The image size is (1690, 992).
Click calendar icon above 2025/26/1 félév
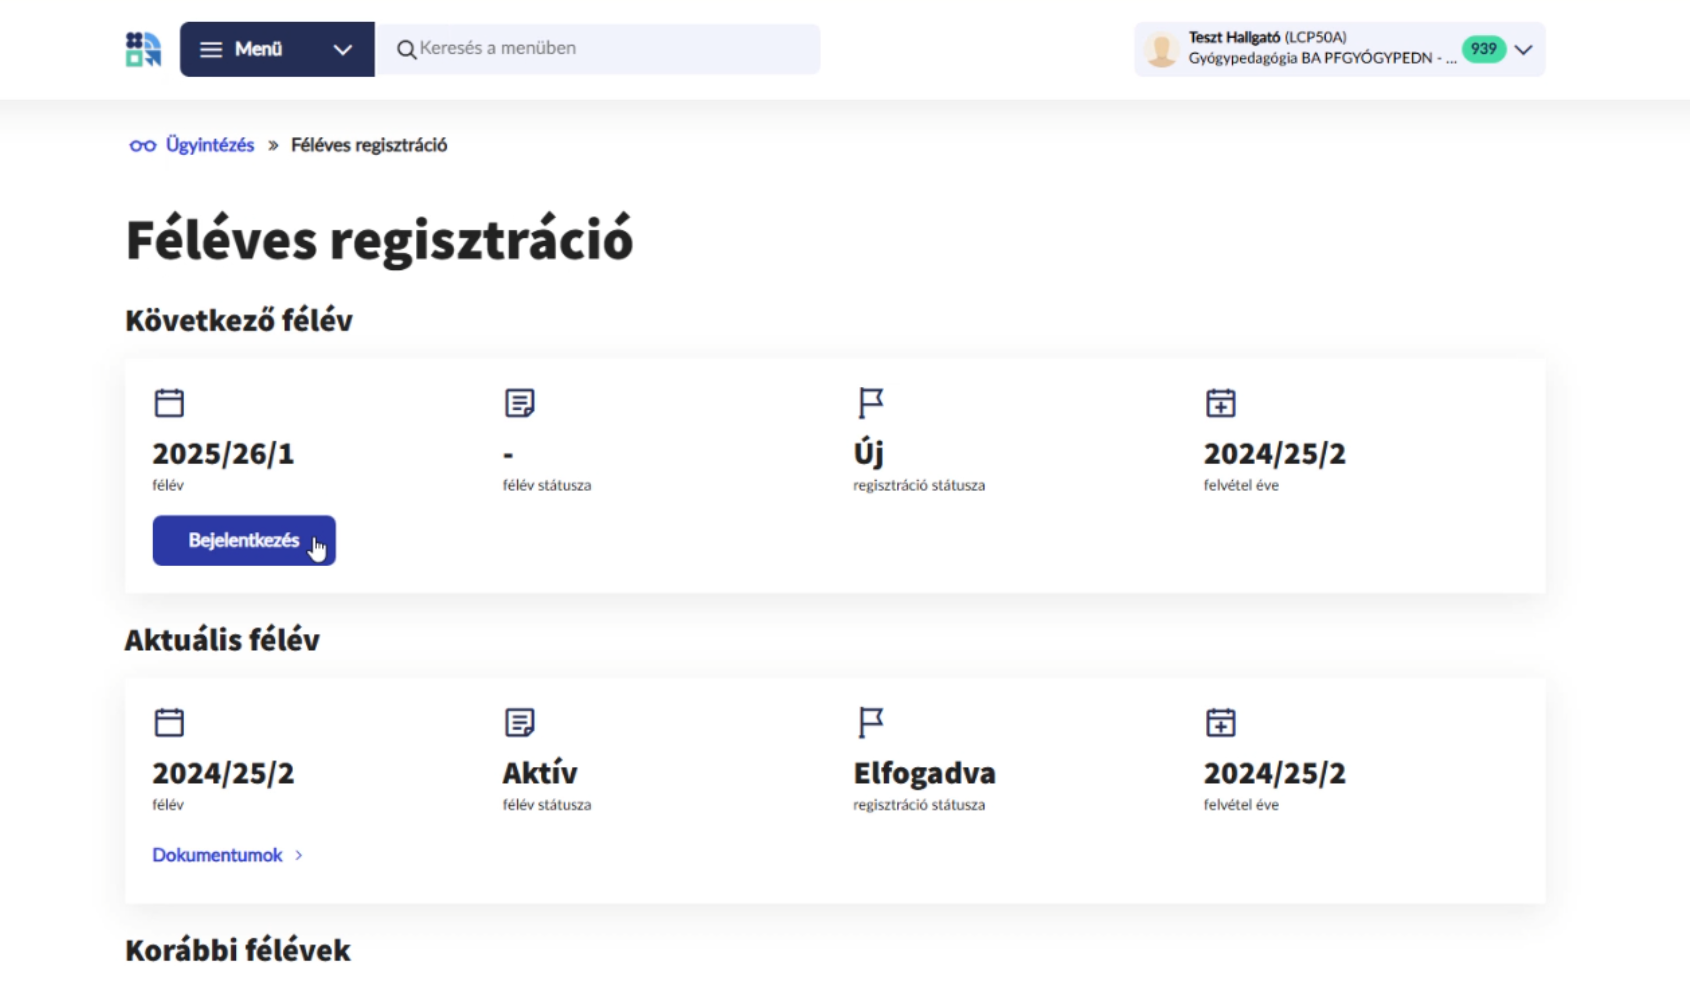coord(169,403)
